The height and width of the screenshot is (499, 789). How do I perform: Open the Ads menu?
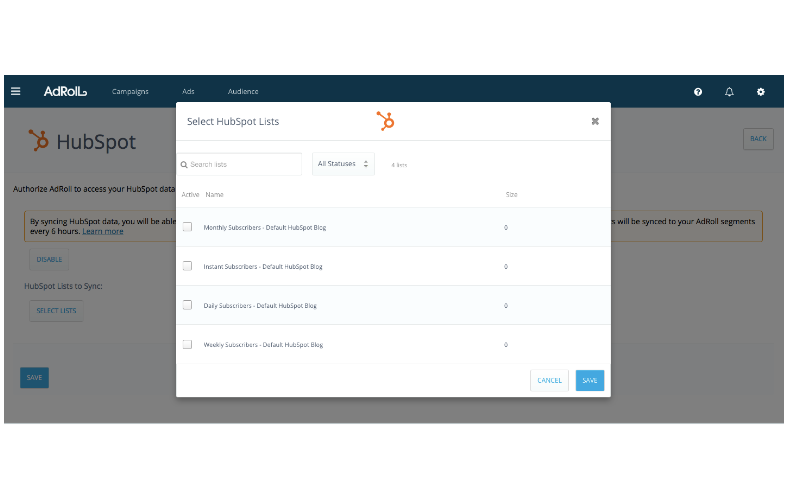188,92
